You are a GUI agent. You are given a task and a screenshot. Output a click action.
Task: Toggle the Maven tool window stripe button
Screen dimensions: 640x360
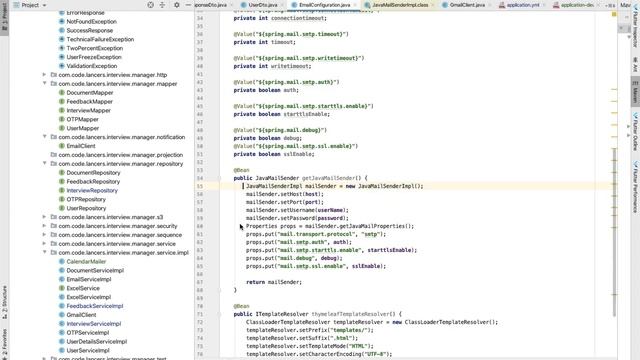635,92
